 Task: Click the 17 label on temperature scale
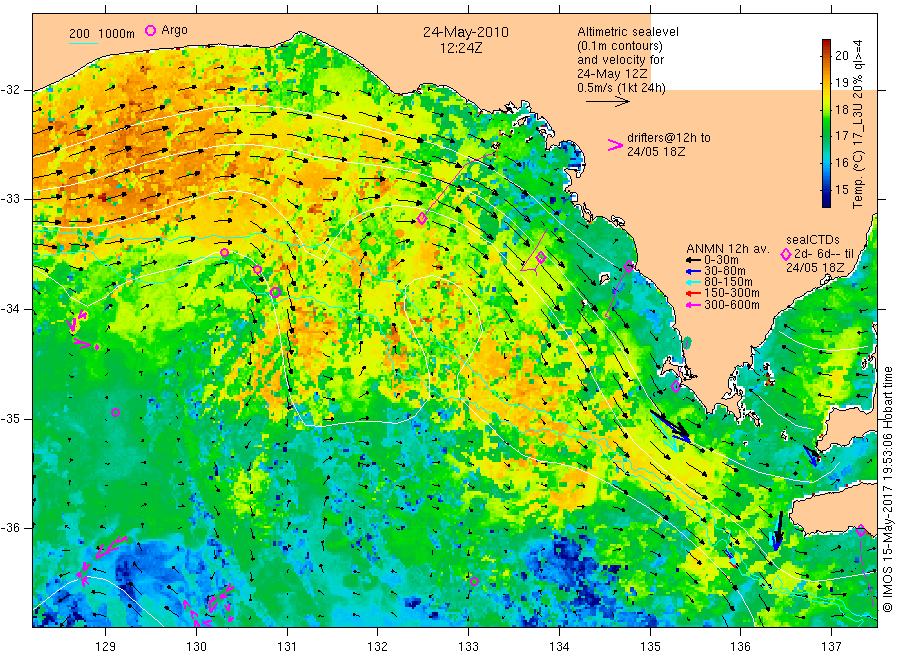[x=841, y=136]
